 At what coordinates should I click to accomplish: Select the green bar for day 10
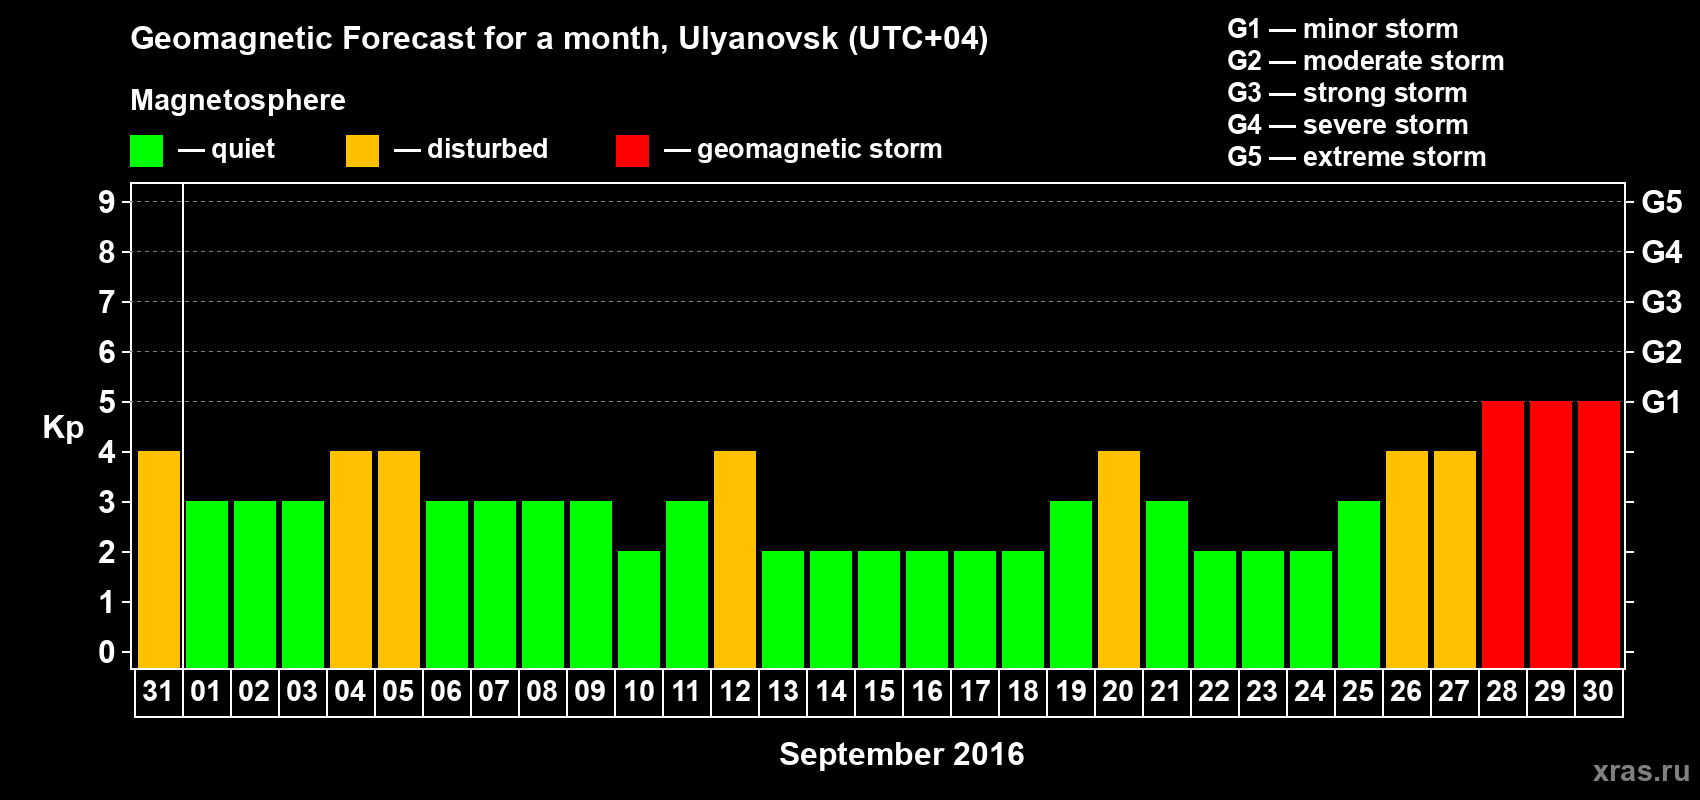point(639,609)
